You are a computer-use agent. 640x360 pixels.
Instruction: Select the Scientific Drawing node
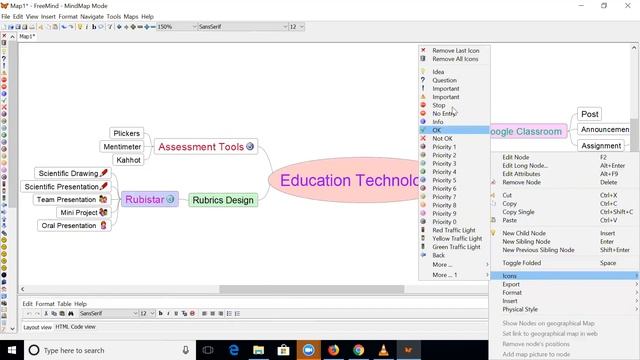[73, 173]
